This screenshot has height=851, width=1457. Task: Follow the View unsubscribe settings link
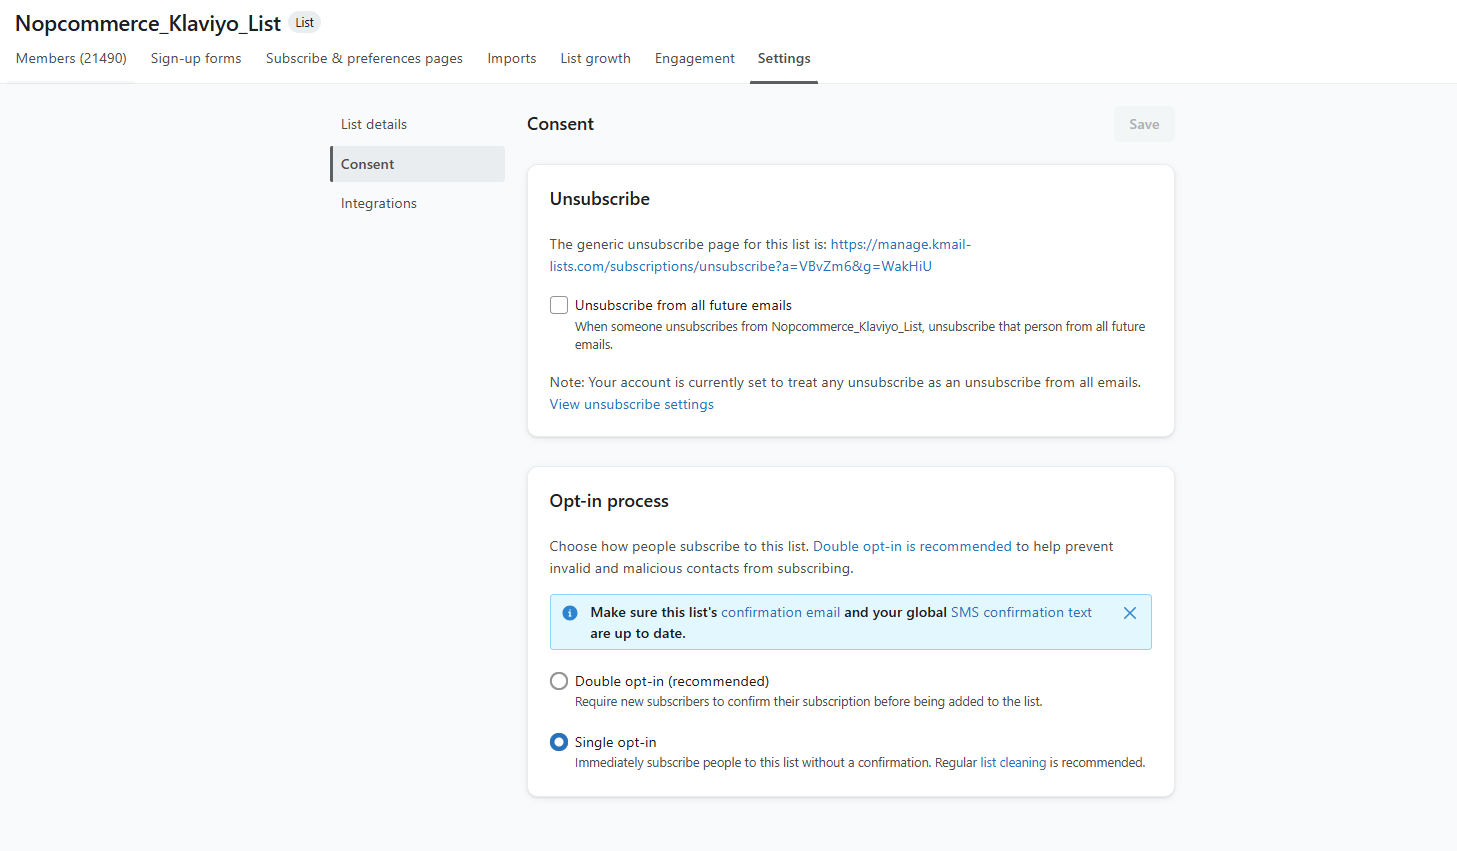pos(632,404)
